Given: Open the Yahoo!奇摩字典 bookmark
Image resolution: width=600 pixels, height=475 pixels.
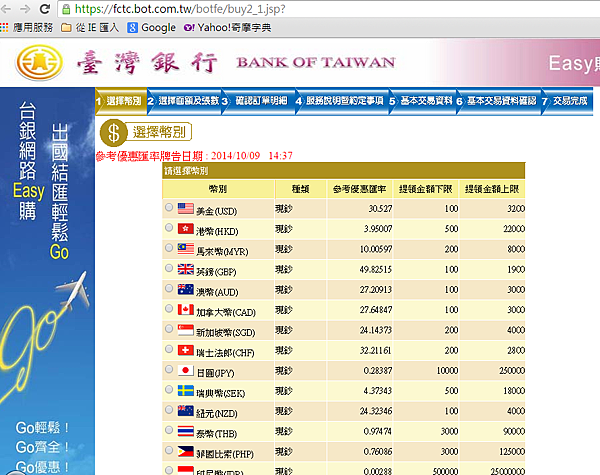Looking at the screenshot, I should pos(228,28).
